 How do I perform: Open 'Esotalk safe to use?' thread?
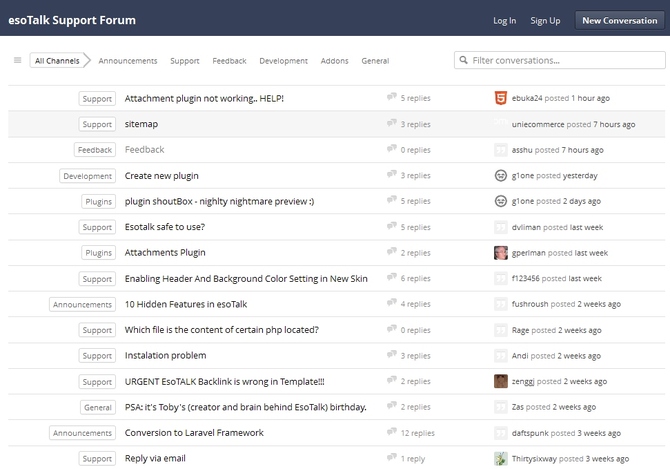[x=165, y=227]
